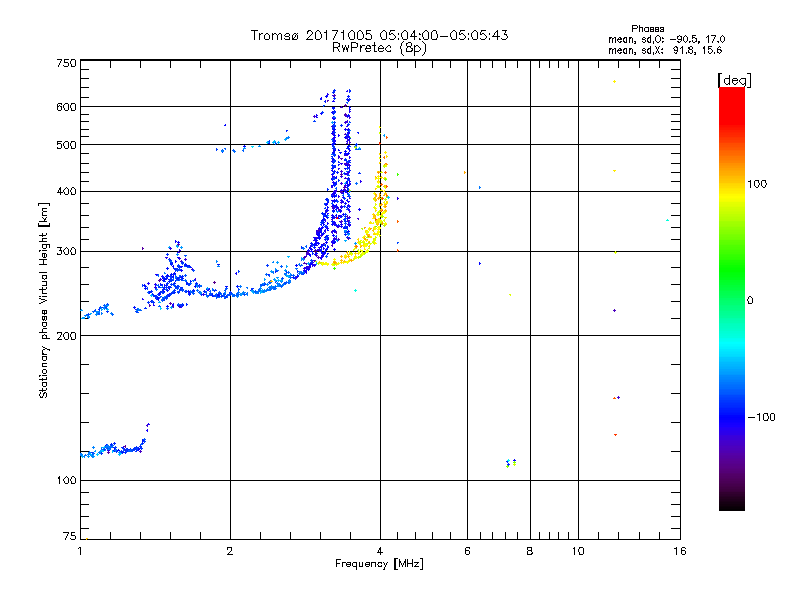Image resolution: width=800 pixels, height=600 pixels.
Task: Click the x-axis '1' tick label
Action: [80, 551]
